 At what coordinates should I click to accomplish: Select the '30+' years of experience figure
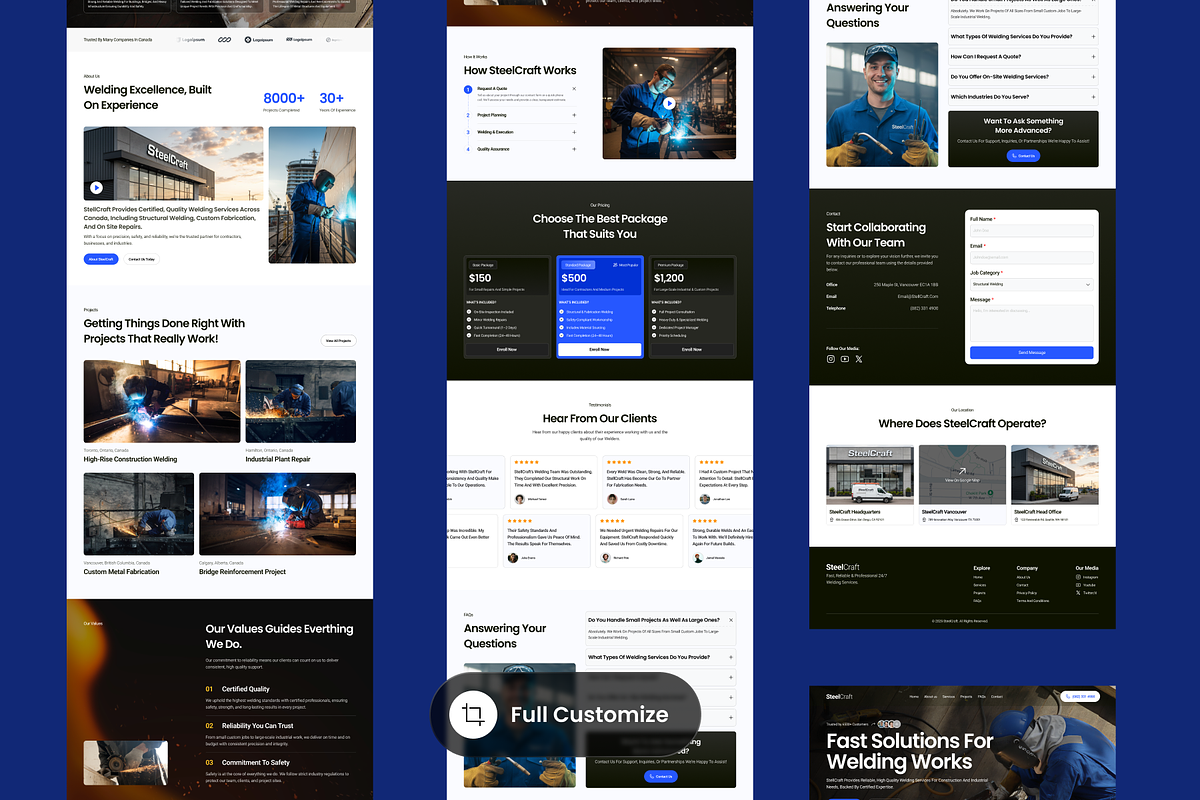[x=332, y=98]
